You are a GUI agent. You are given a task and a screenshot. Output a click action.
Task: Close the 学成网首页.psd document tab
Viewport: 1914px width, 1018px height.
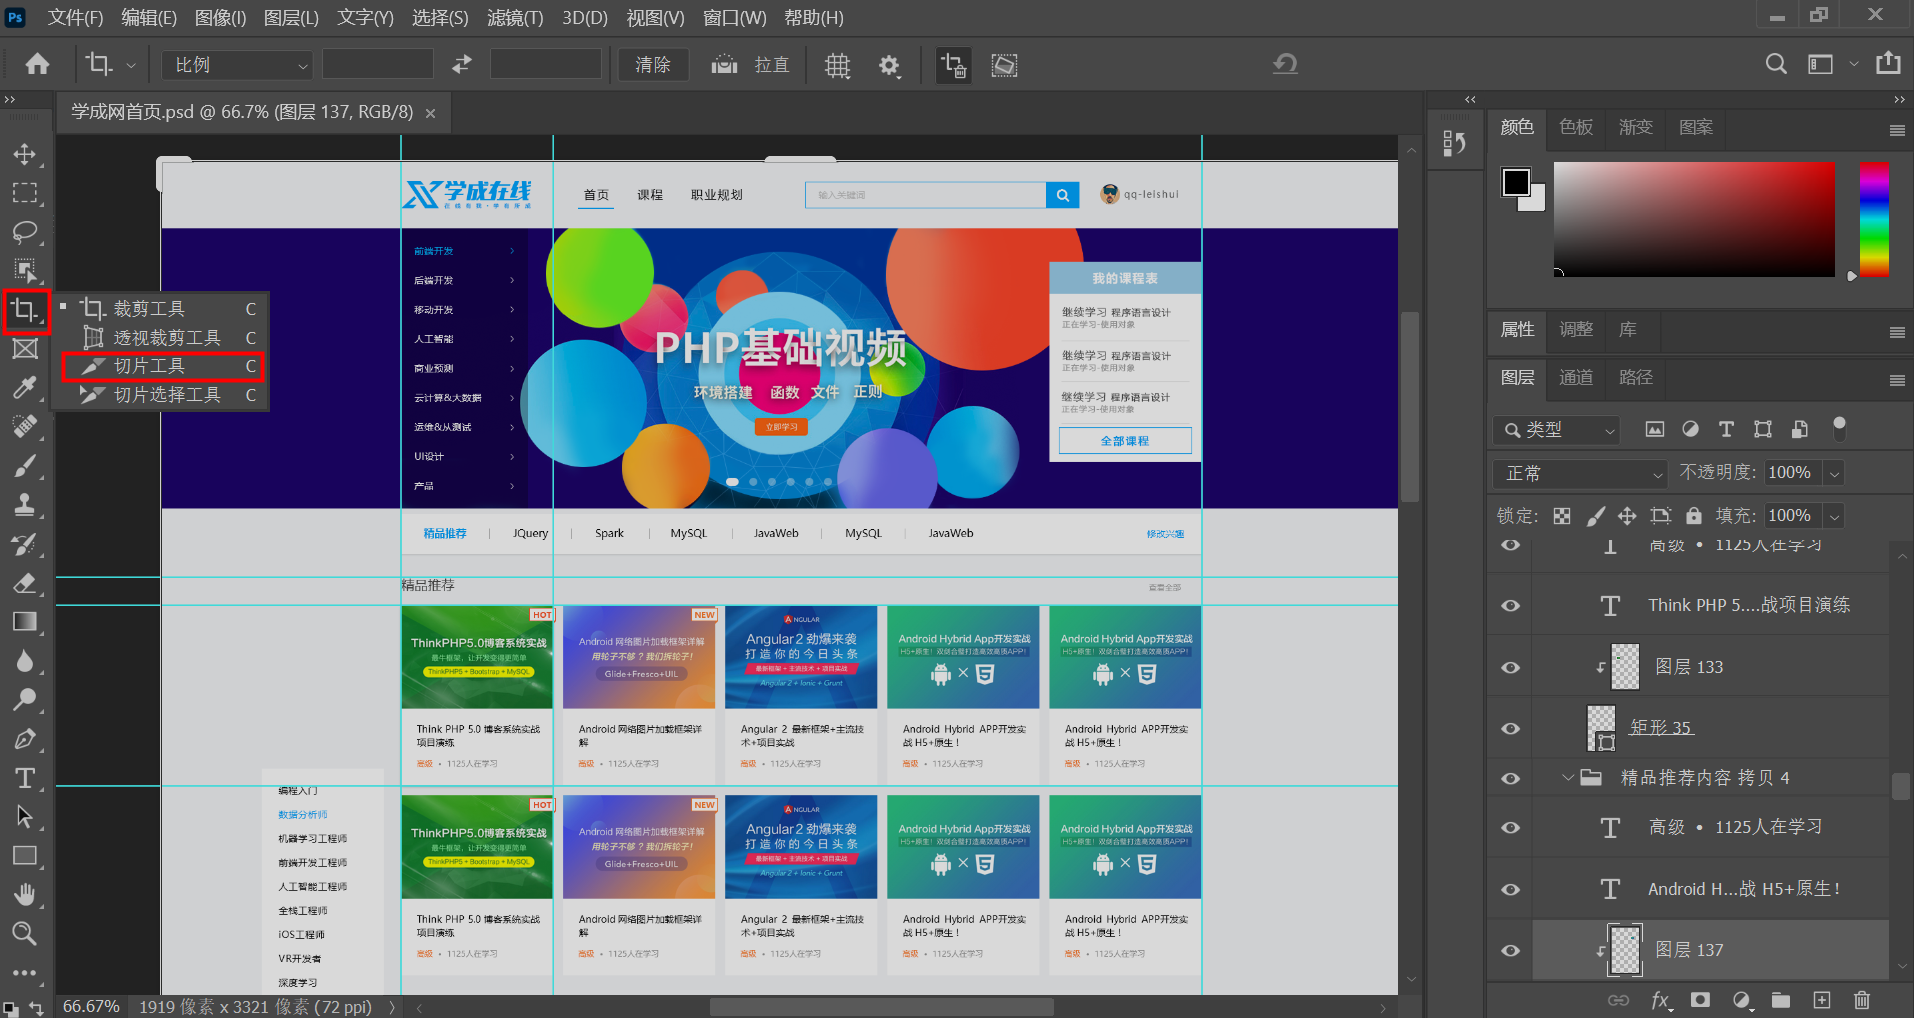tap(431, 113)
